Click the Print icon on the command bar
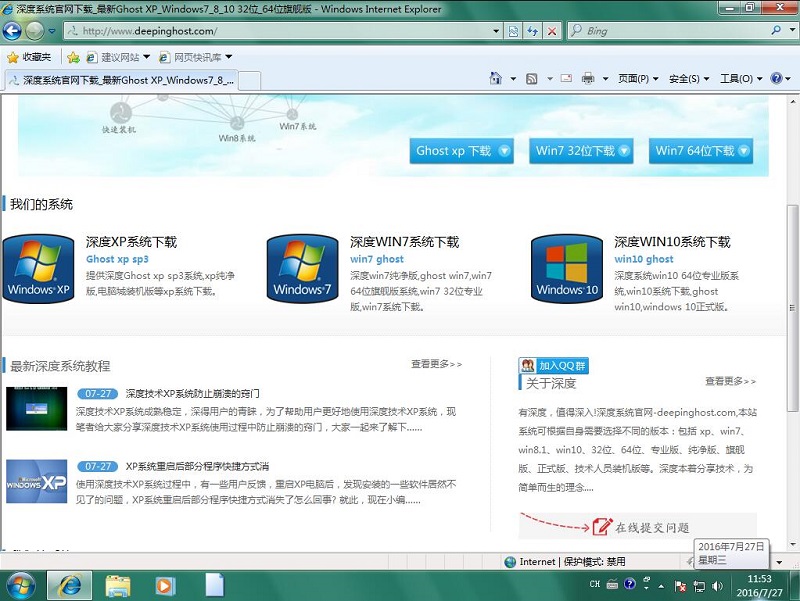The width and height of the screenshot is (800, 601). click(x=587, y=78)
